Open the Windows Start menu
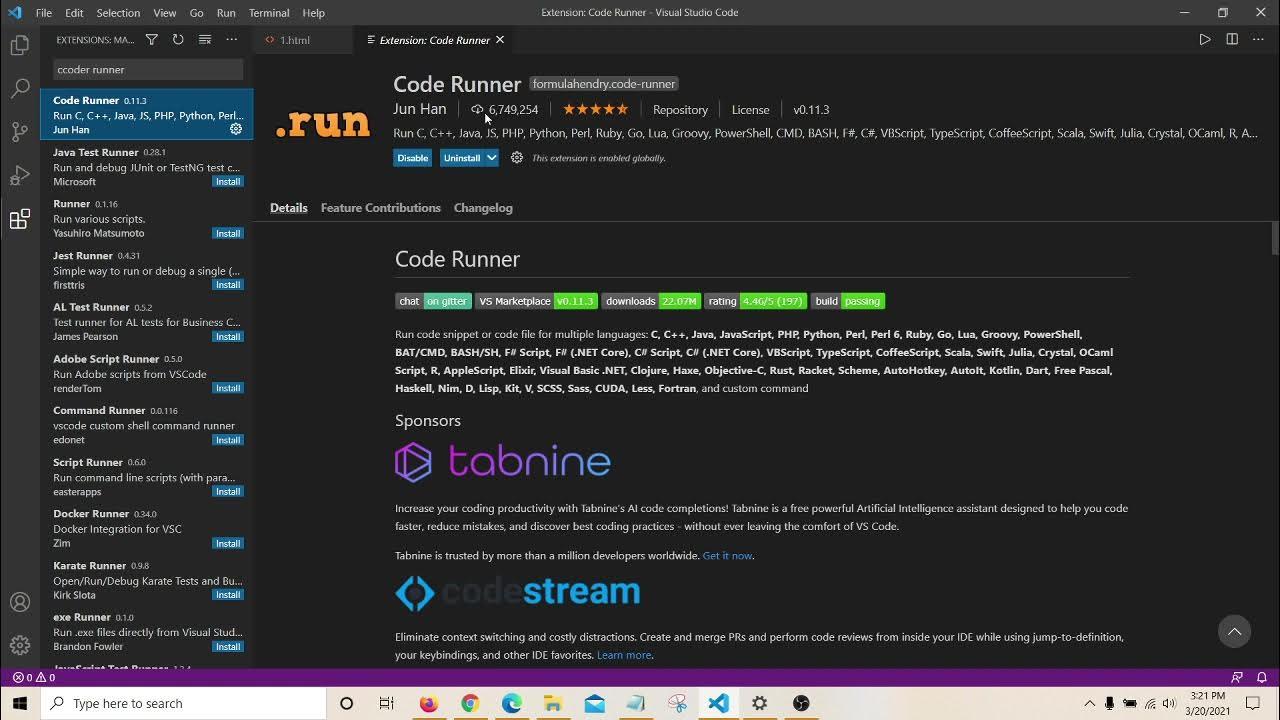This screenshot has height=720, width=1280. pyautogui.click(x=20, y=703)
